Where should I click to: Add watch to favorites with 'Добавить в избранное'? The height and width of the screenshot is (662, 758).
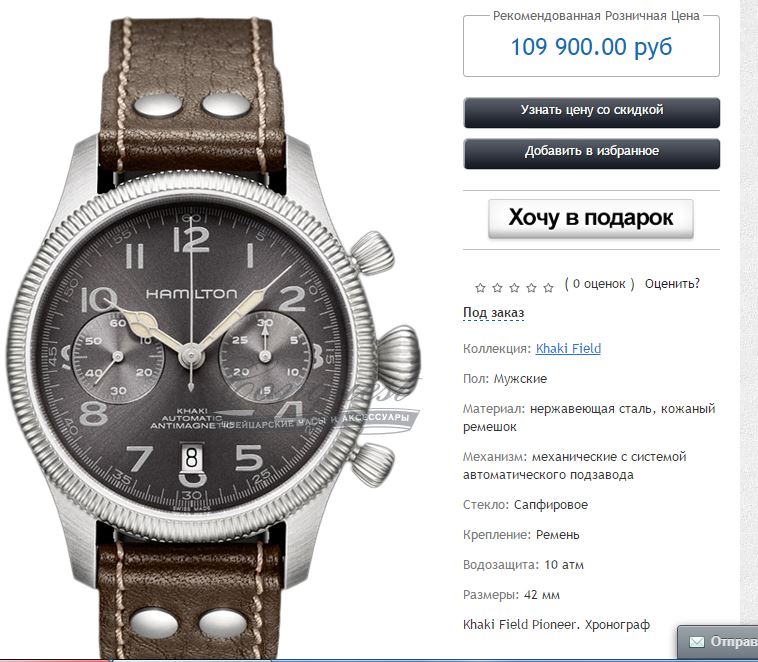[592, 154]
